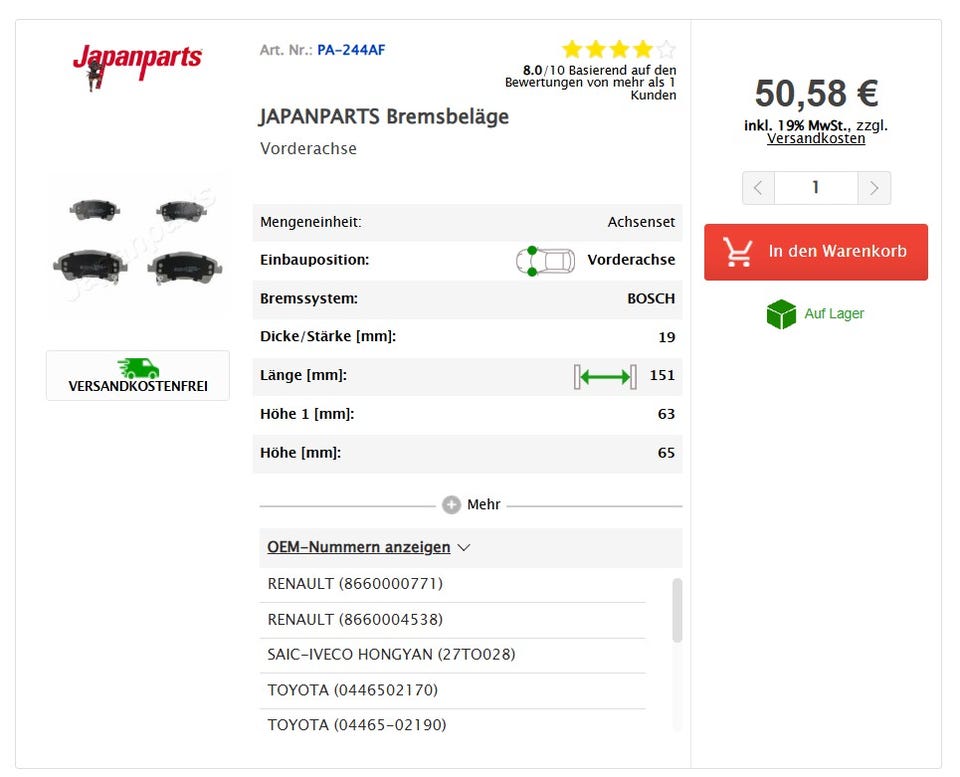Screen dimensions: 960x777
Task: Click the shopping cart icon
Action: pos(737,252)
